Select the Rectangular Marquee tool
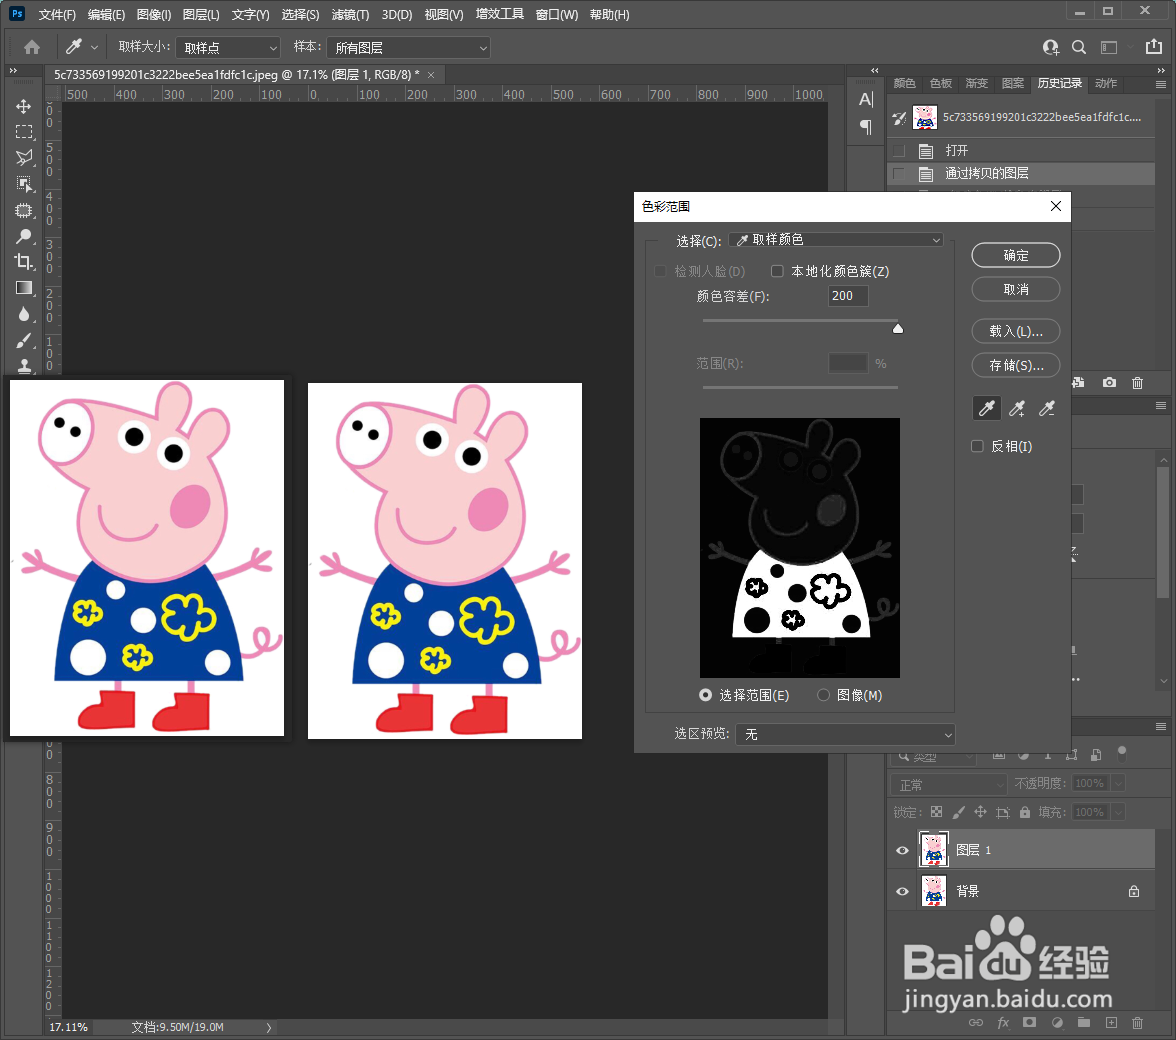This screenshot has width=1176, height=1040. point(24,132)
